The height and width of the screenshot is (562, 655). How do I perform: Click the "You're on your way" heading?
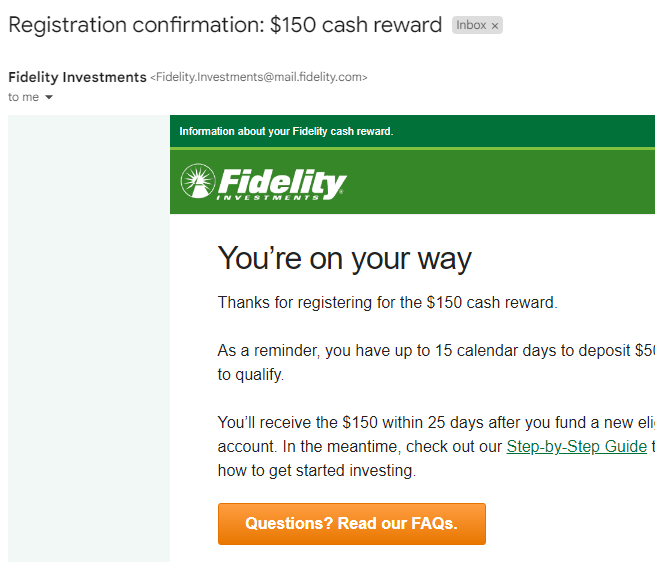coord(344,258)
